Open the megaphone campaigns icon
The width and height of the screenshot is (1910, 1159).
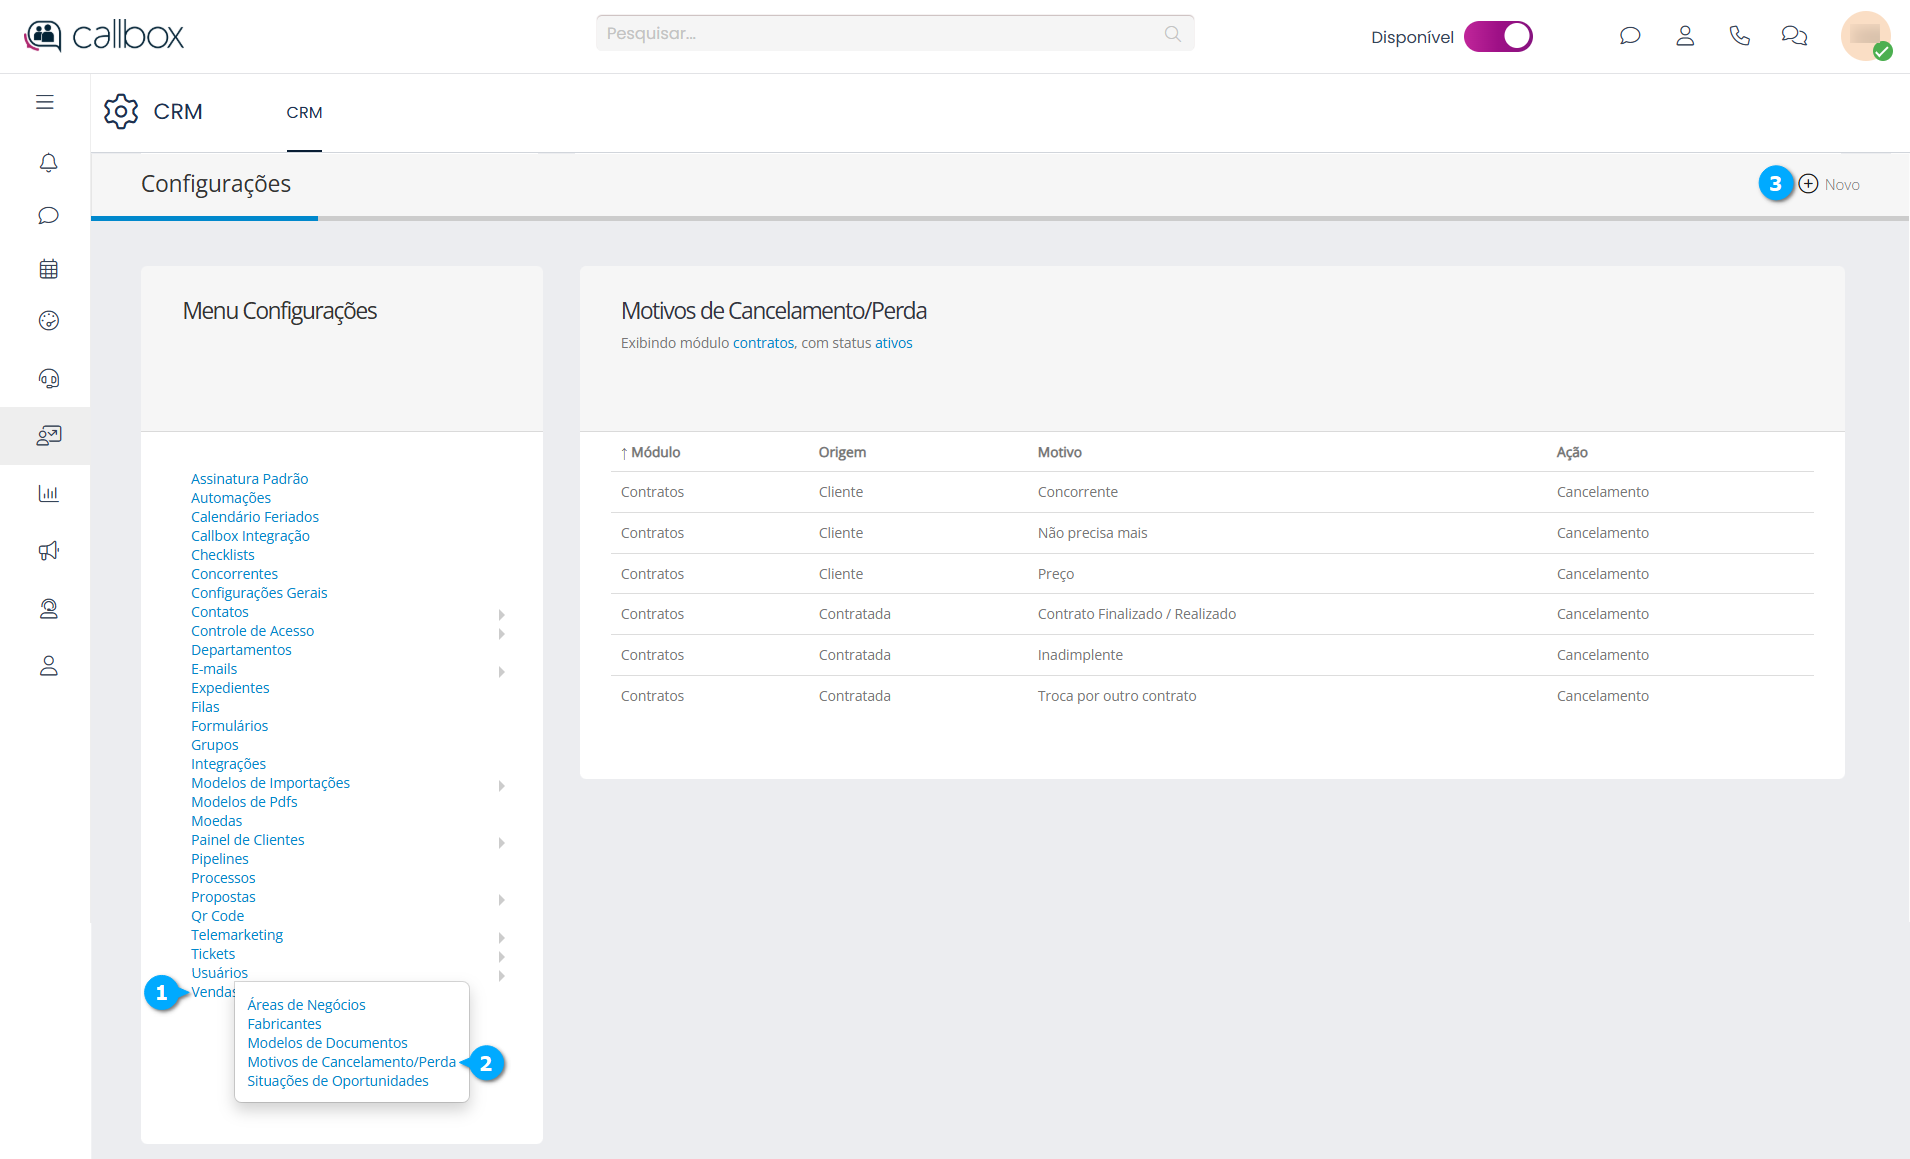point(48,551)
